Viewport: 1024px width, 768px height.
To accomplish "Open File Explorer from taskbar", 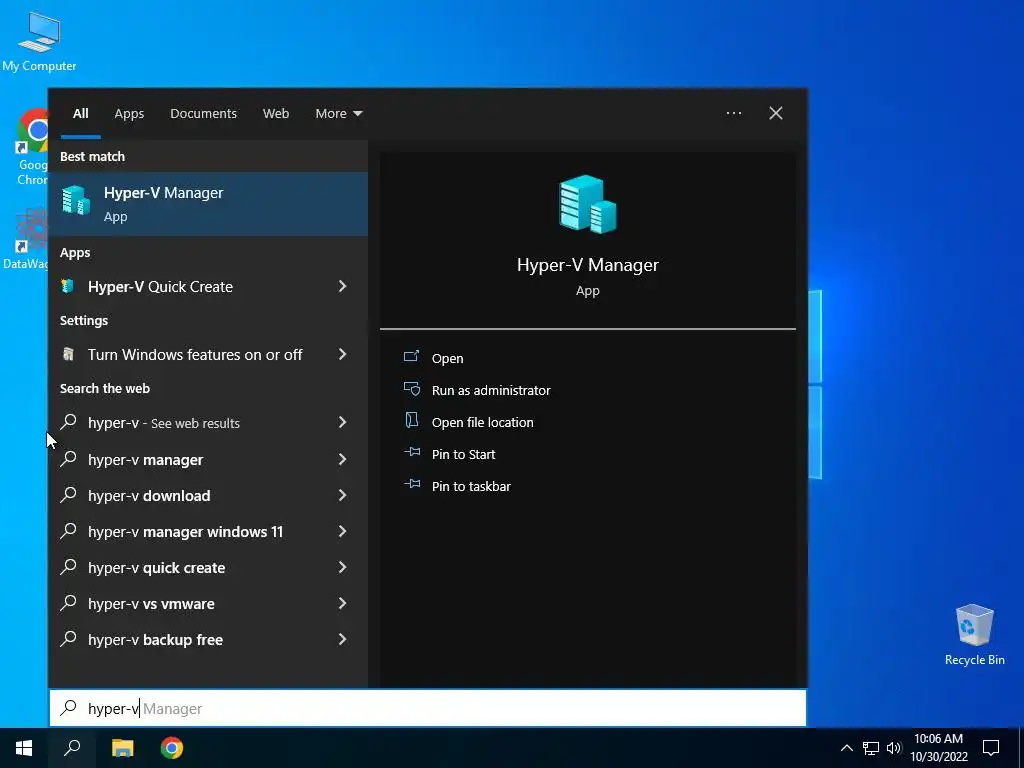I will point(122,748).
